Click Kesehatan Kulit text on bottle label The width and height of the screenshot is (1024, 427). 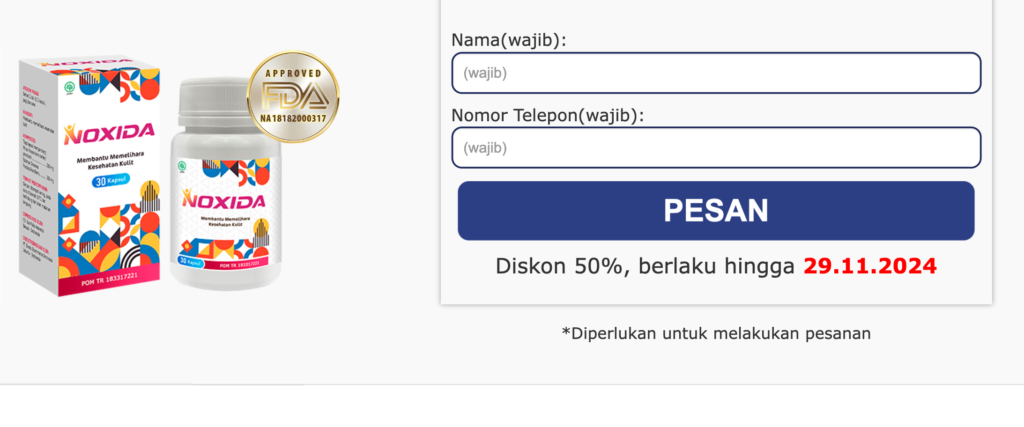222,226
